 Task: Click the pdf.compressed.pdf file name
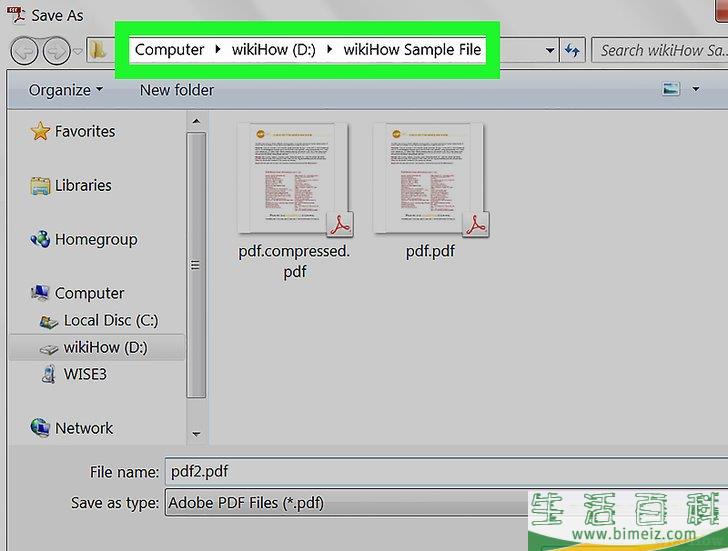point(294,261)
